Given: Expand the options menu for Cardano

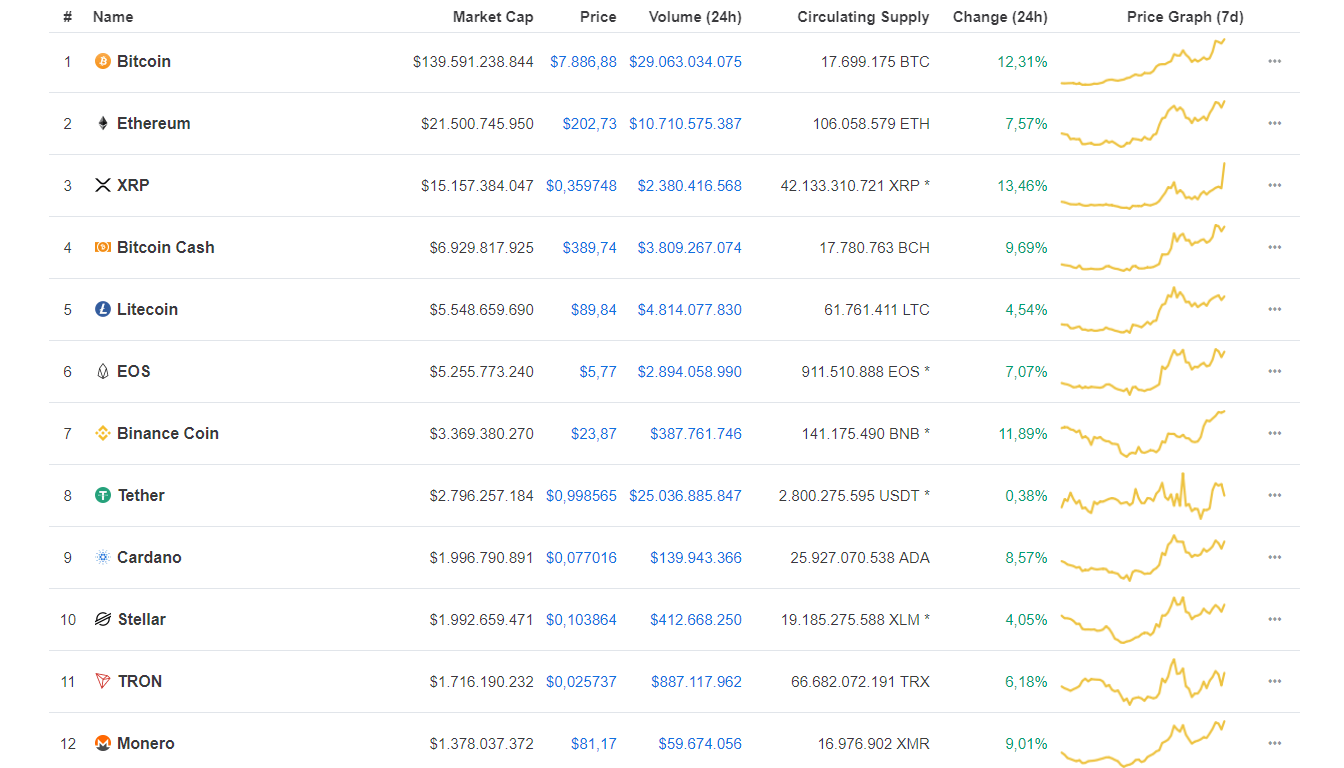Looking at the screenshot, I should [1274, 558].
